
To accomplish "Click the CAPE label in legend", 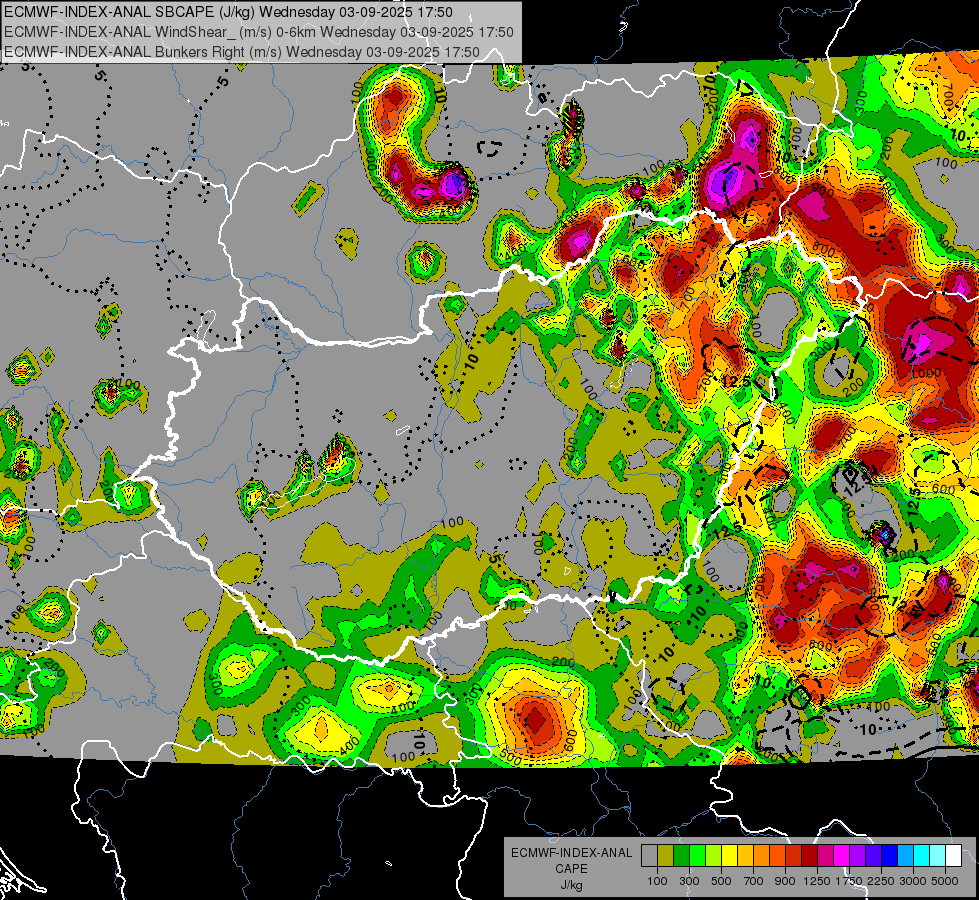I will coord(571,869).
